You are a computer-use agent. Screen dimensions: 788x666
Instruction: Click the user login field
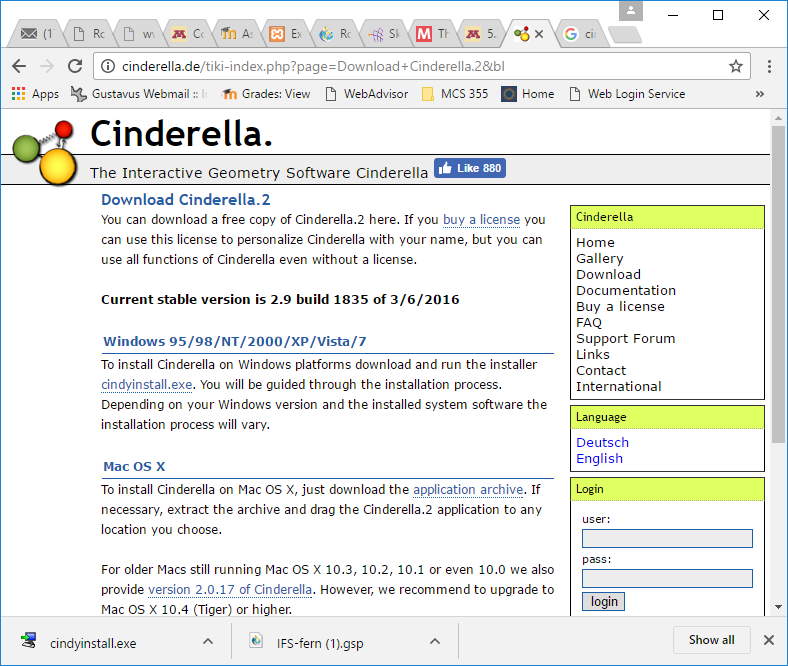point(667,538)
